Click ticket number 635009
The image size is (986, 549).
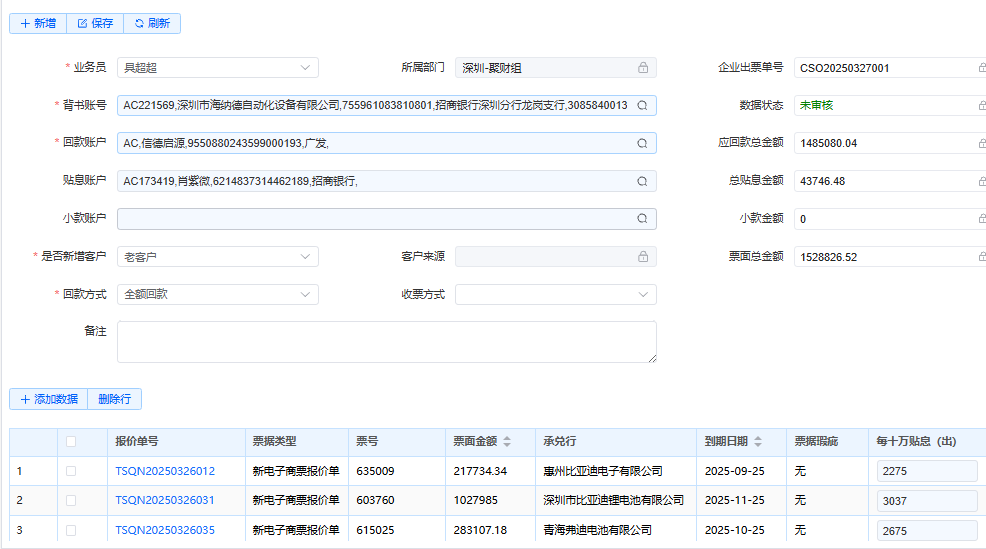tap(375, 471)
